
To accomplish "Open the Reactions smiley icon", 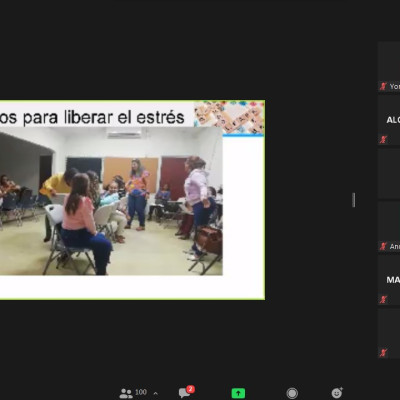I will (337, 393).
